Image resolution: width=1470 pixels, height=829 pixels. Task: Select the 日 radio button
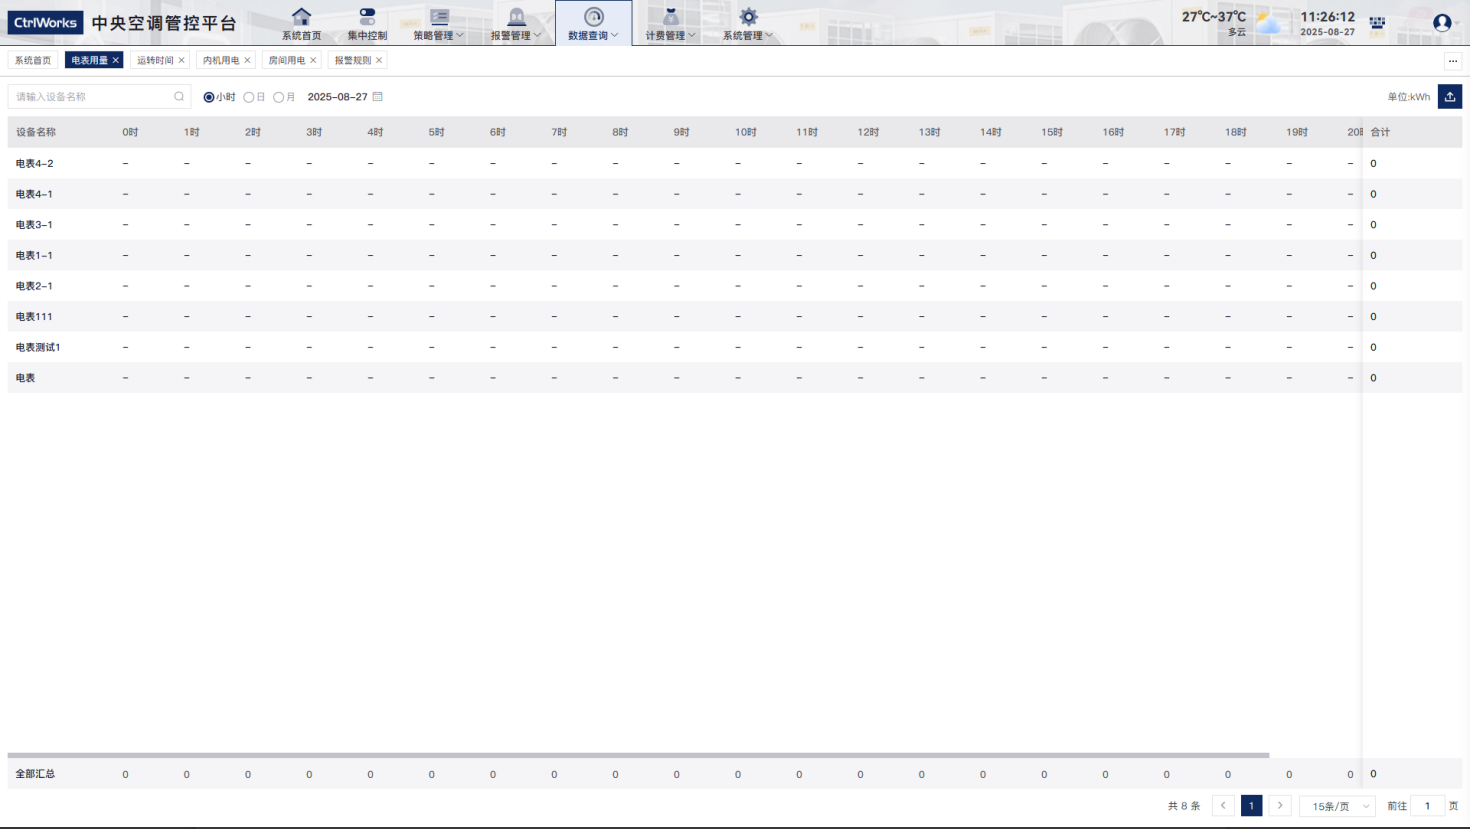pyautogui.click(x=249, y=98)
